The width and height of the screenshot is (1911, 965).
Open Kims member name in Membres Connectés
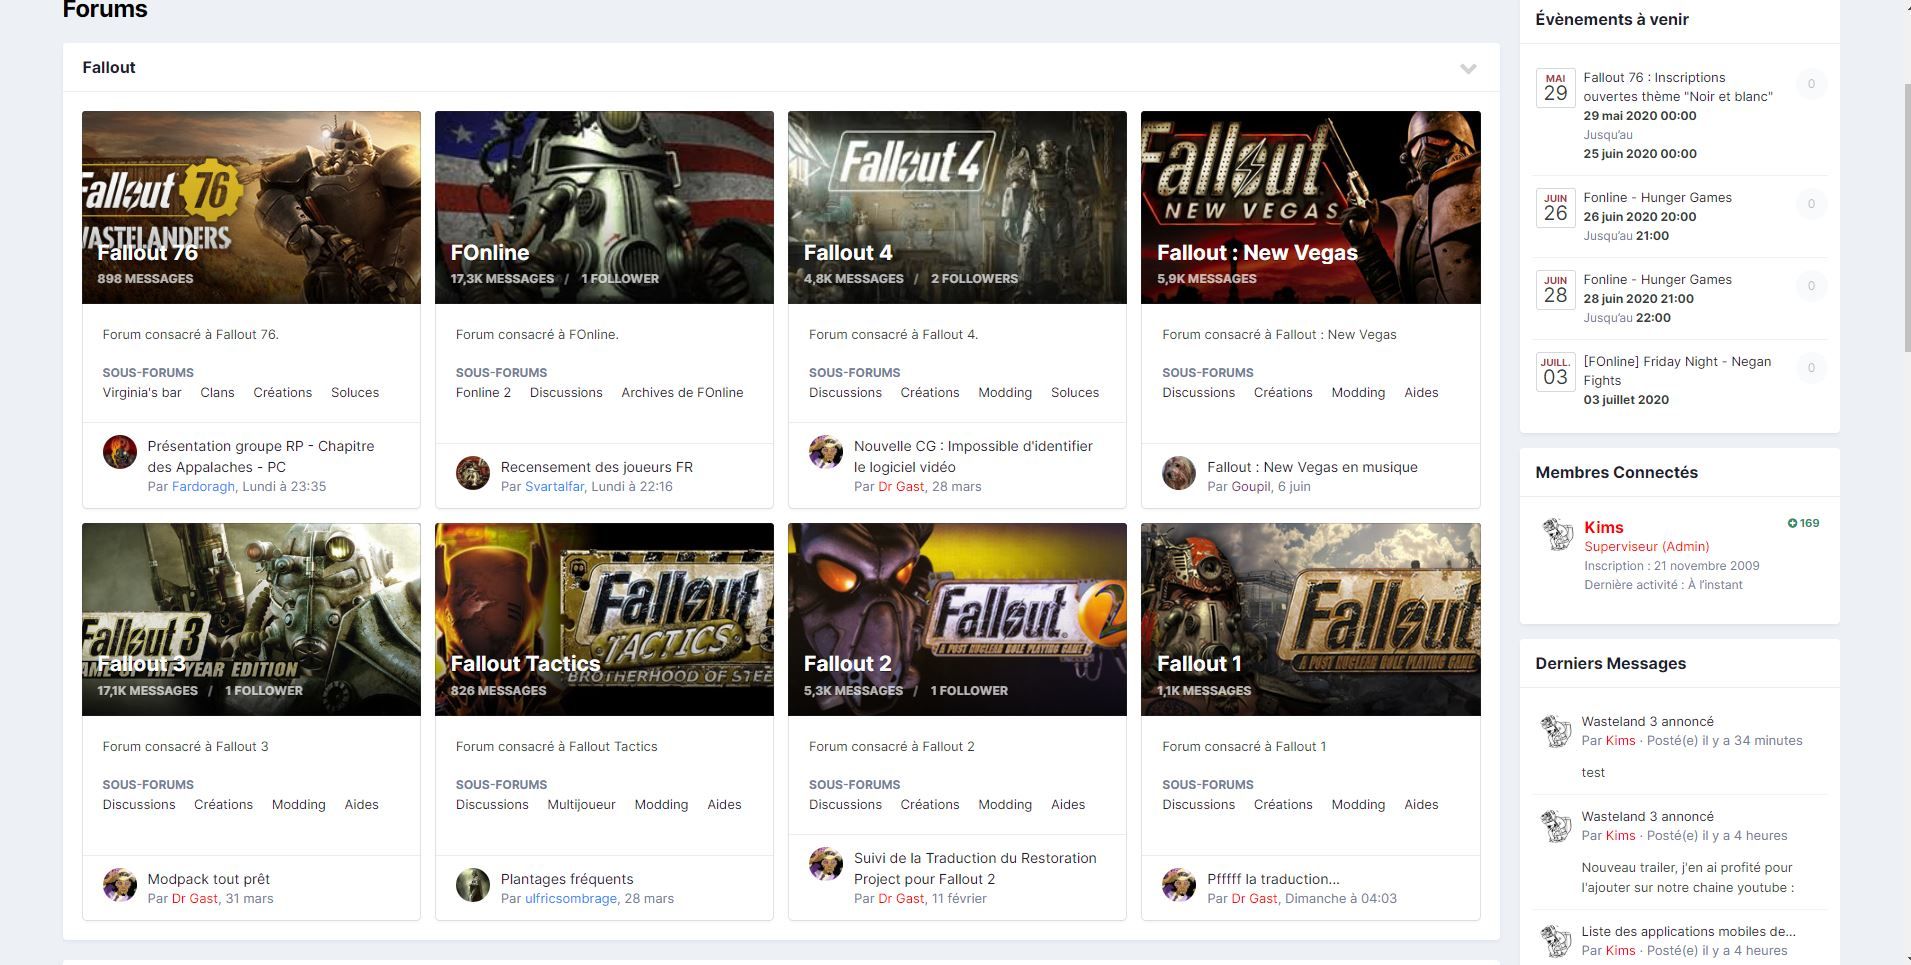pyautogui.click(x=1604, y=527)
